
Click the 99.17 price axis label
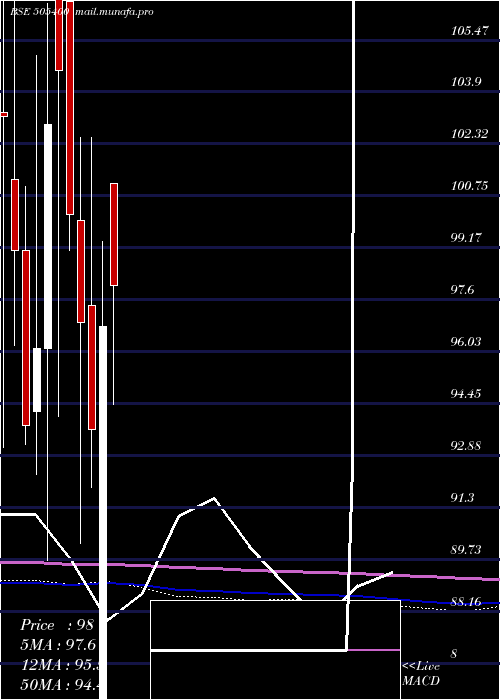pos(466,238)
